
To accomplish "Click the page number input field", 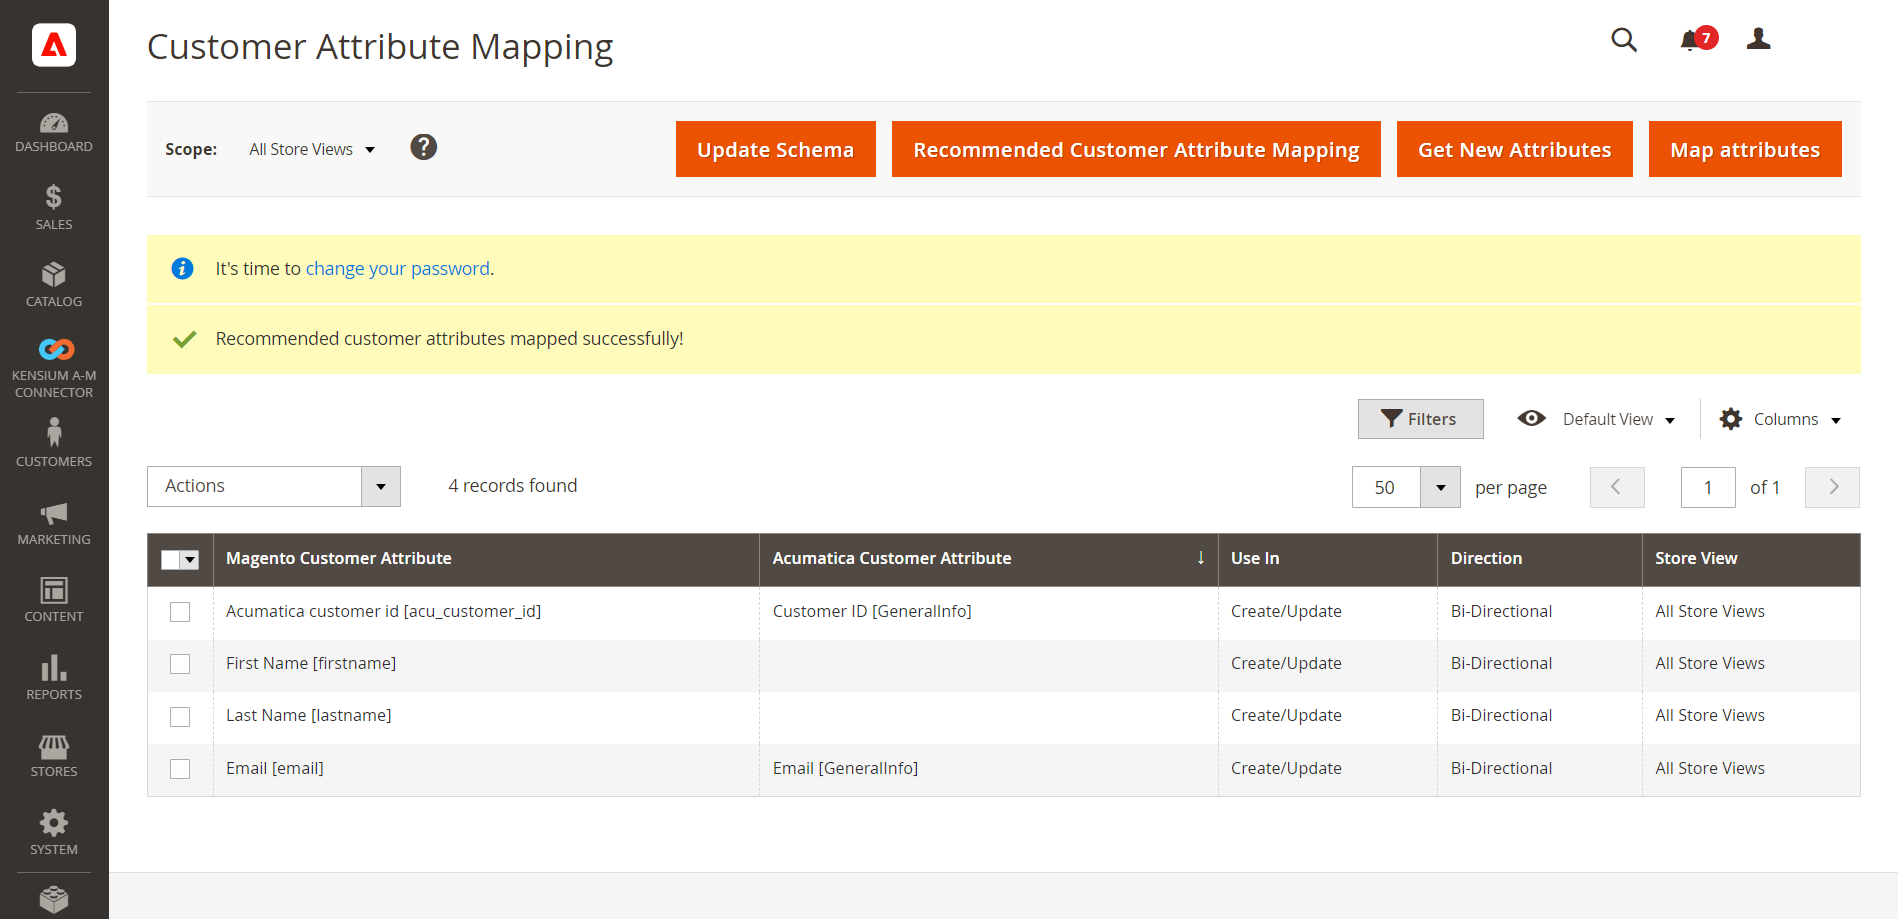I will coord(1708,487).
